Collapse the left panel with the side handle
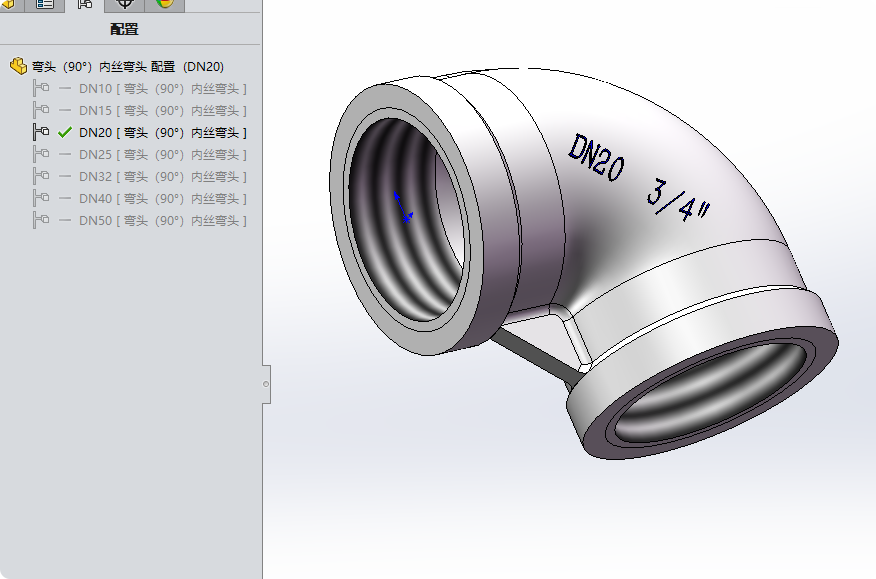 [x=266, y=384]
